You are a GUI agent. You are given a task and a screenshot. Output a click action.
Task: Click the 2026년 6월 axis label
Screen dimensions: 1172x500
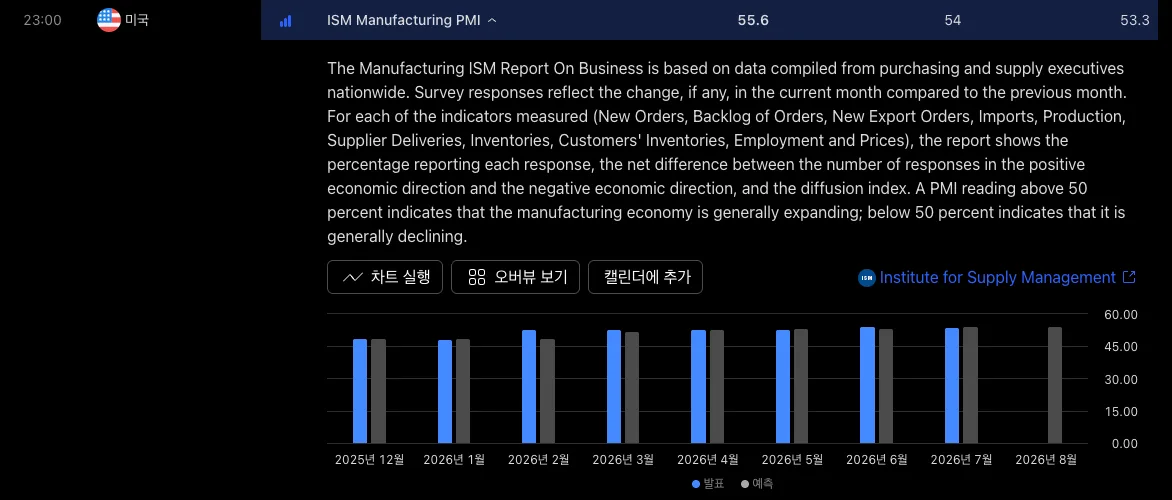[x=877, y=459]
